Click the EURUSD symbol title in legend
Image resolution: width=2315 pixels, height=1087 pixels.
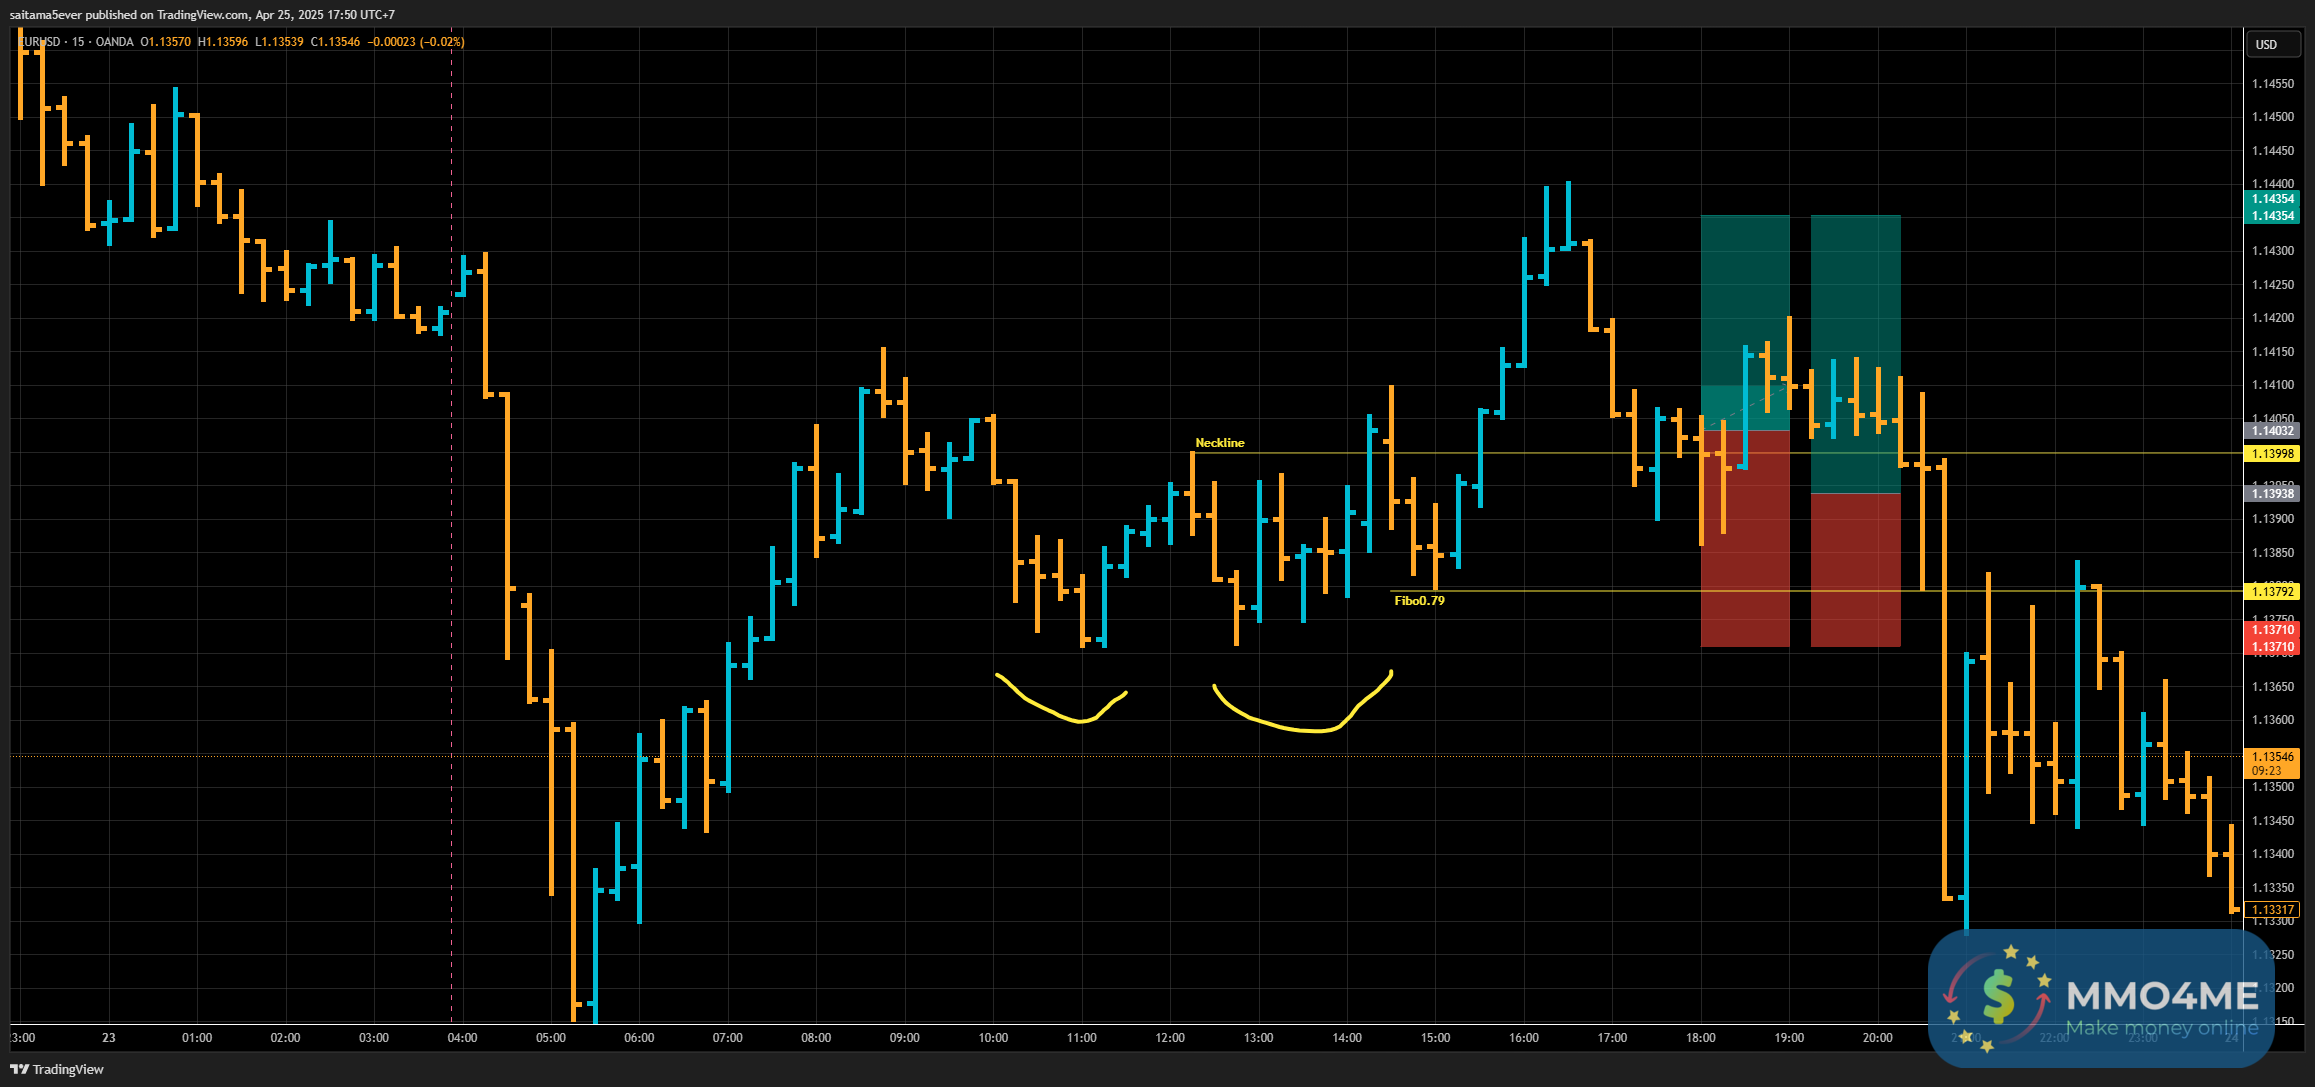click(42, 42)
